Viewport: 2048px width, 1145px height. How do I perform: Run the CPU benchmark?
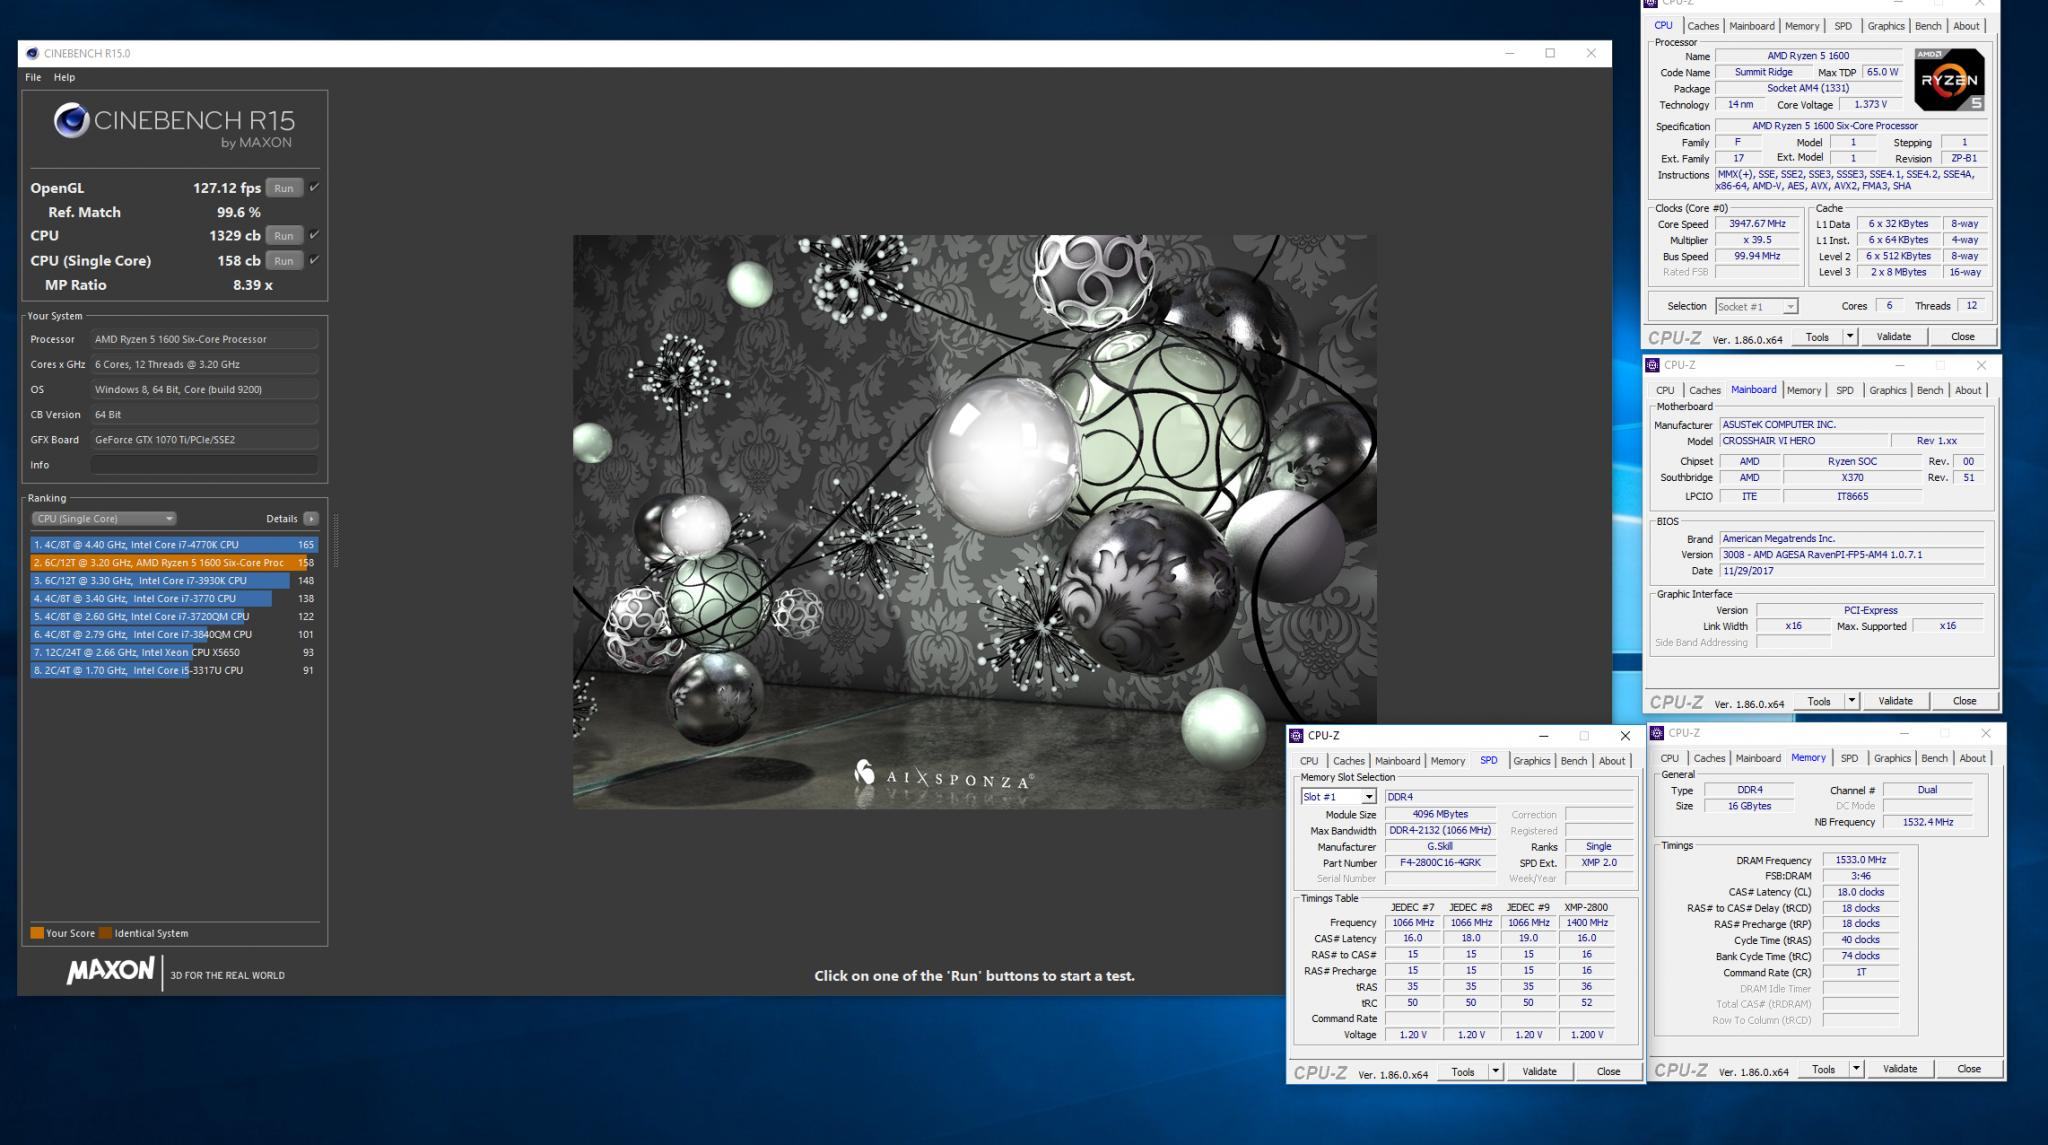pos(284,236)
